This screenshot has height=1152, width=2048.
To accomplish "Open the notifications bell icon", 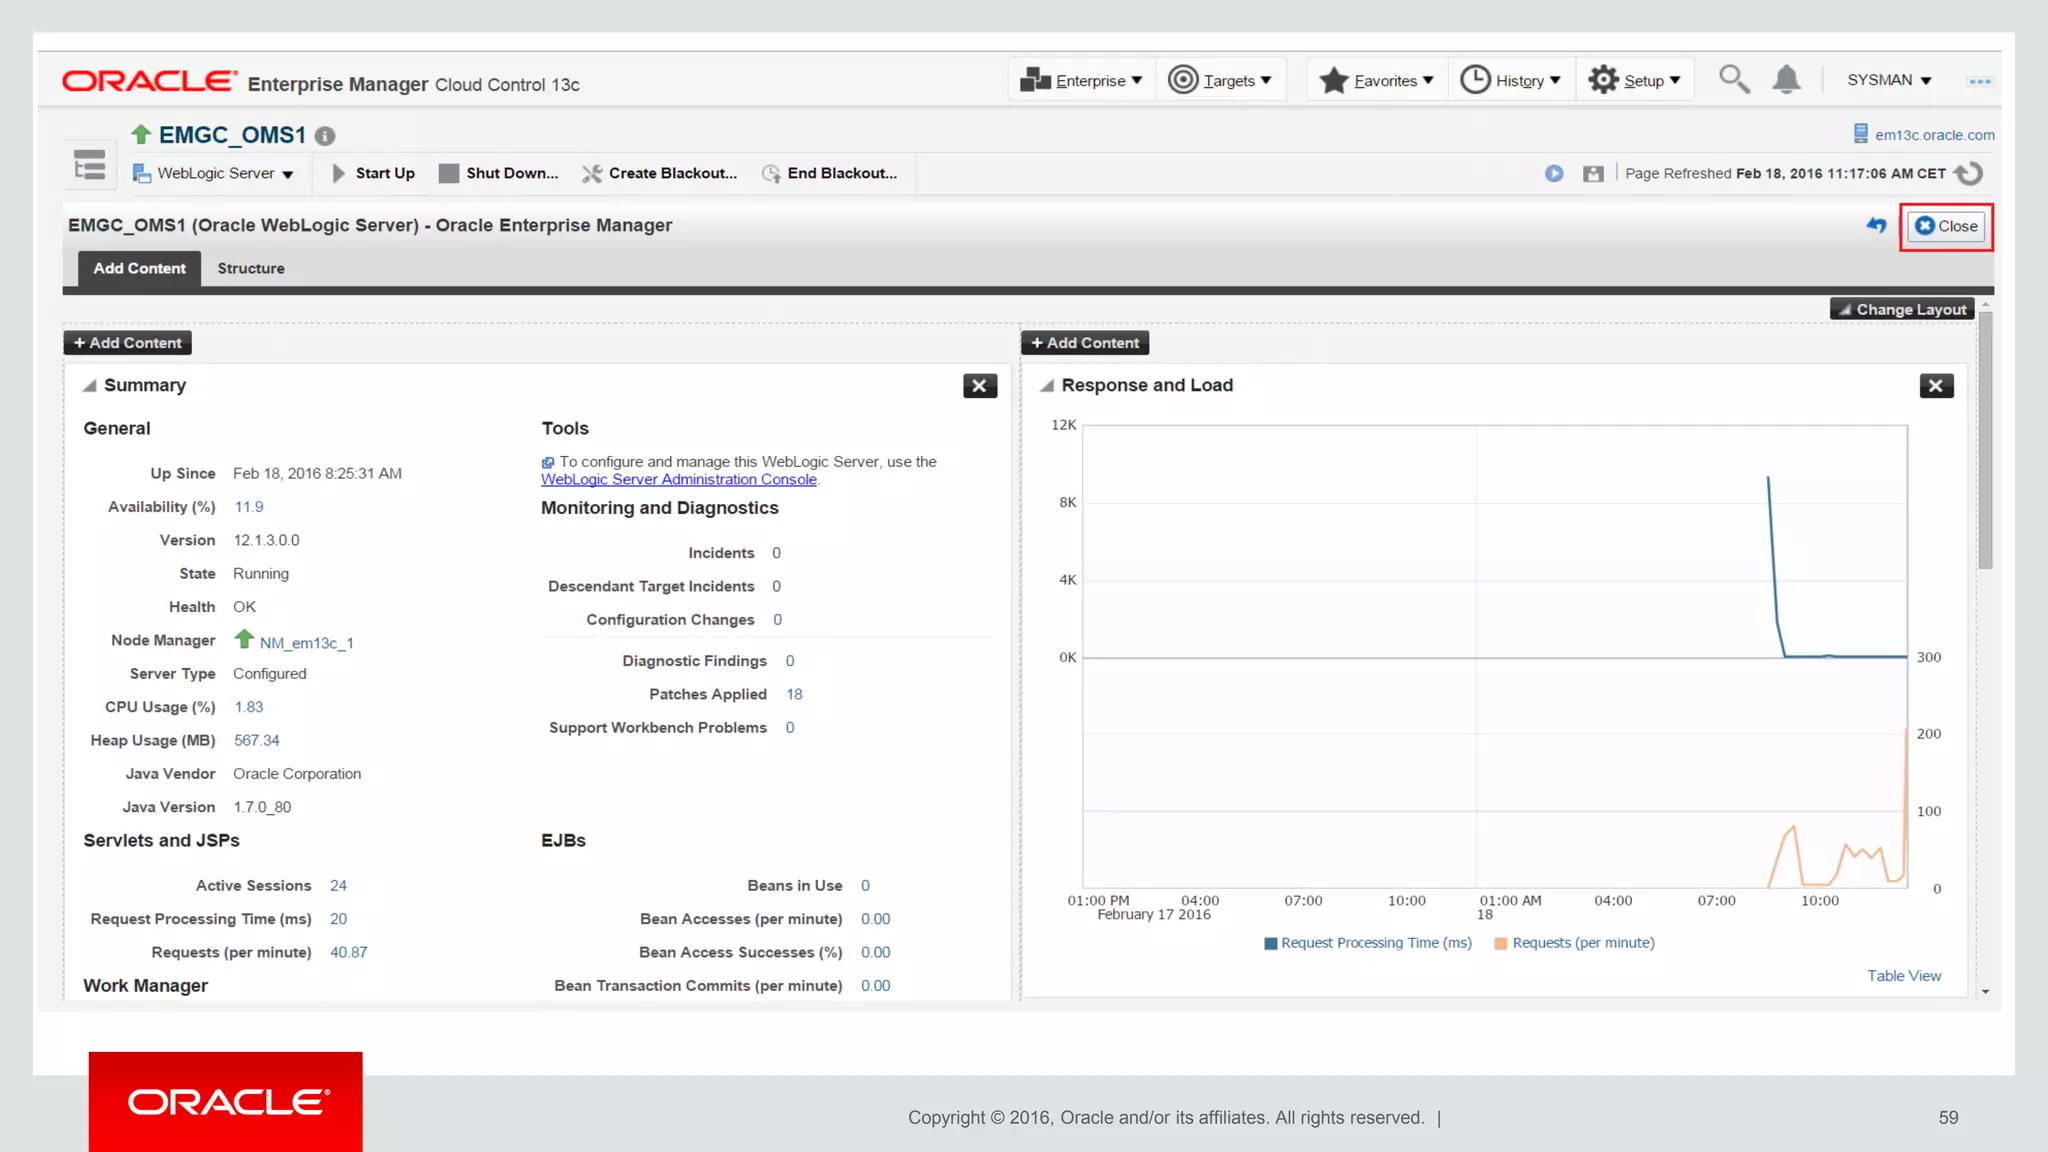I will pos(1786,79).
